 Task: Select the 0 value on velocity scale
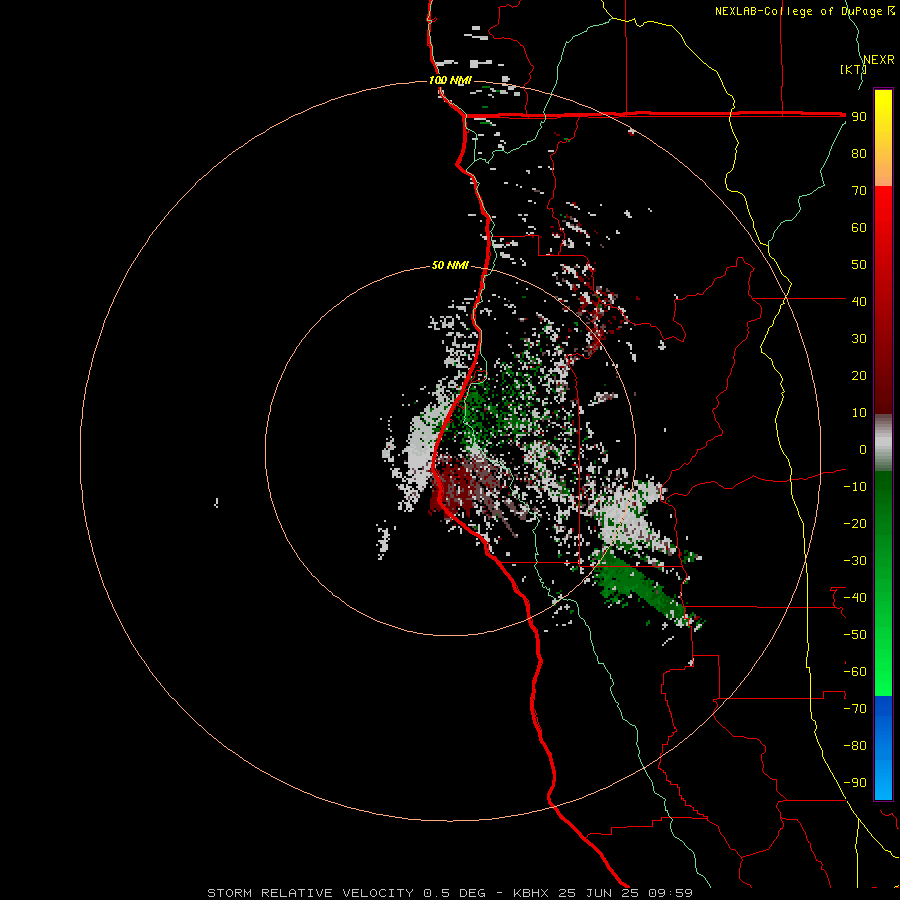click(x=863, y=449)
